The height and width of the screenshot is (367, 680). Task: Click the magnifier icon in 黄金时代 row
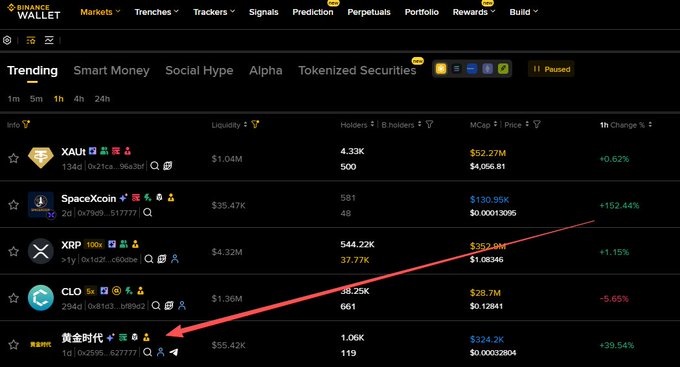147,352
